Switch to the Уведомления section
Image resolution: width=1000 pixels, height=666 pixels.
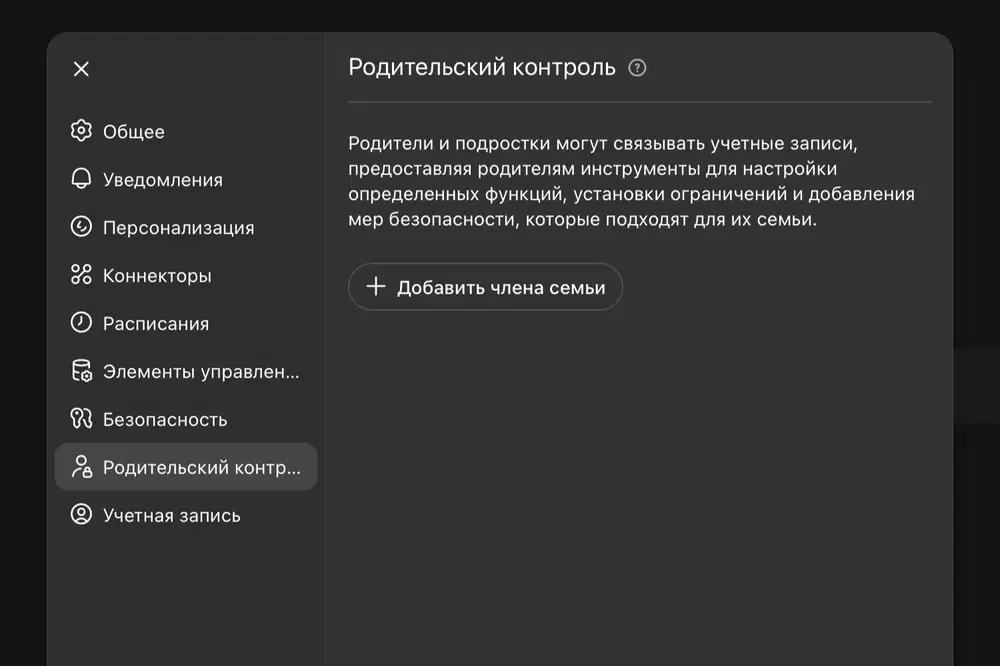coord(163,180)
